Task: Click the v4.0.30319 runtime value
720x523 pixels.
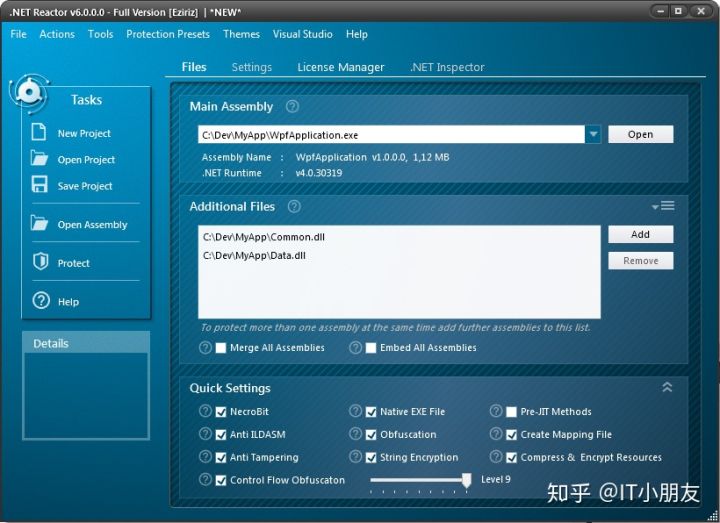Action: [x=319, y=173]
